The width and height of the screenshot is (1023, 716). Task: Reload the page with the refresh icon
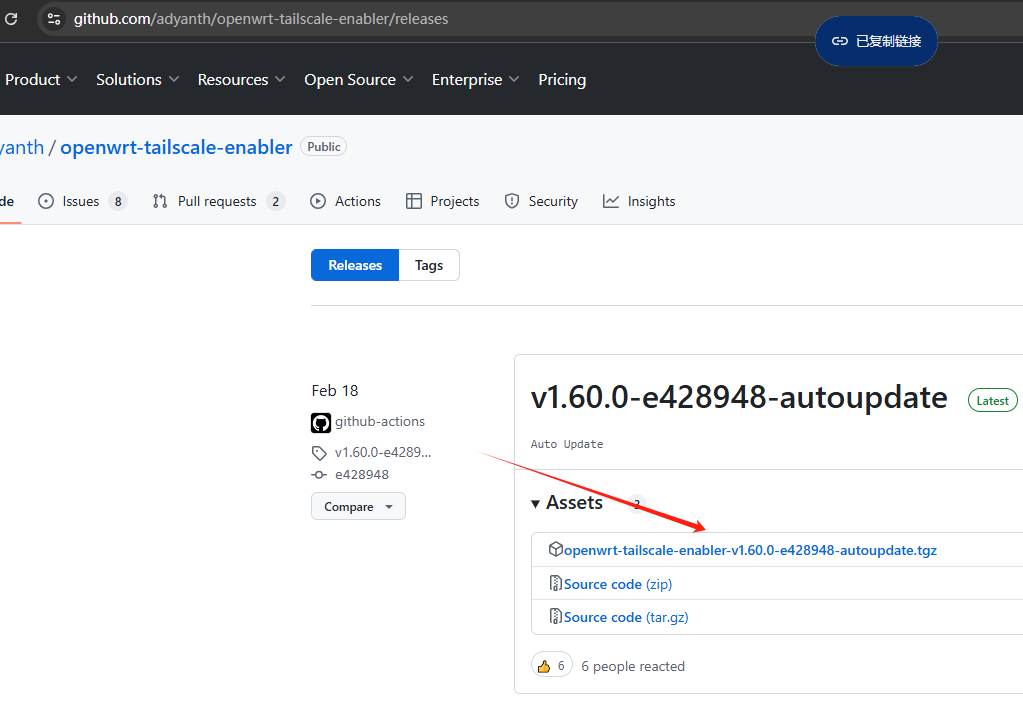11,19
